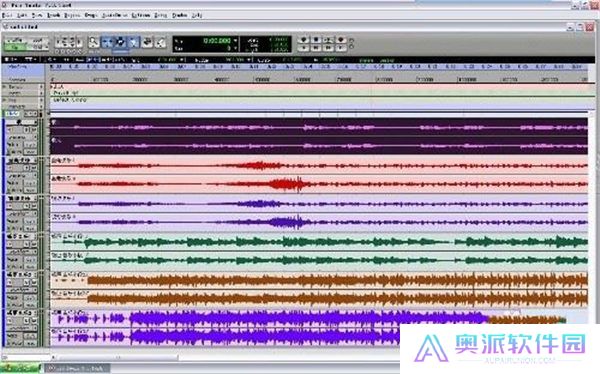Select the Scrubber speaker tool
The height and width of the screenshot is (374, 600).
[147, 42]
